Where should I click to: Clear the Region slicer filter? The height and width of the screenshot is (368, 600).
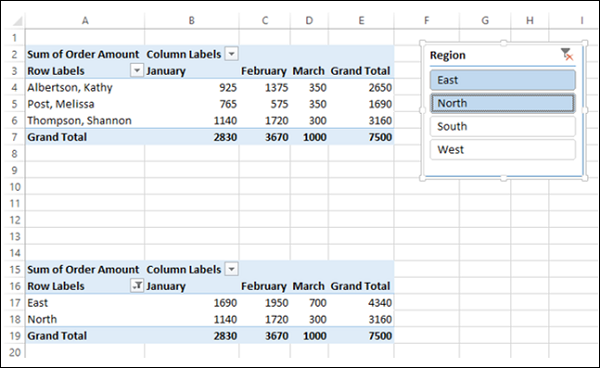[567, 55]
